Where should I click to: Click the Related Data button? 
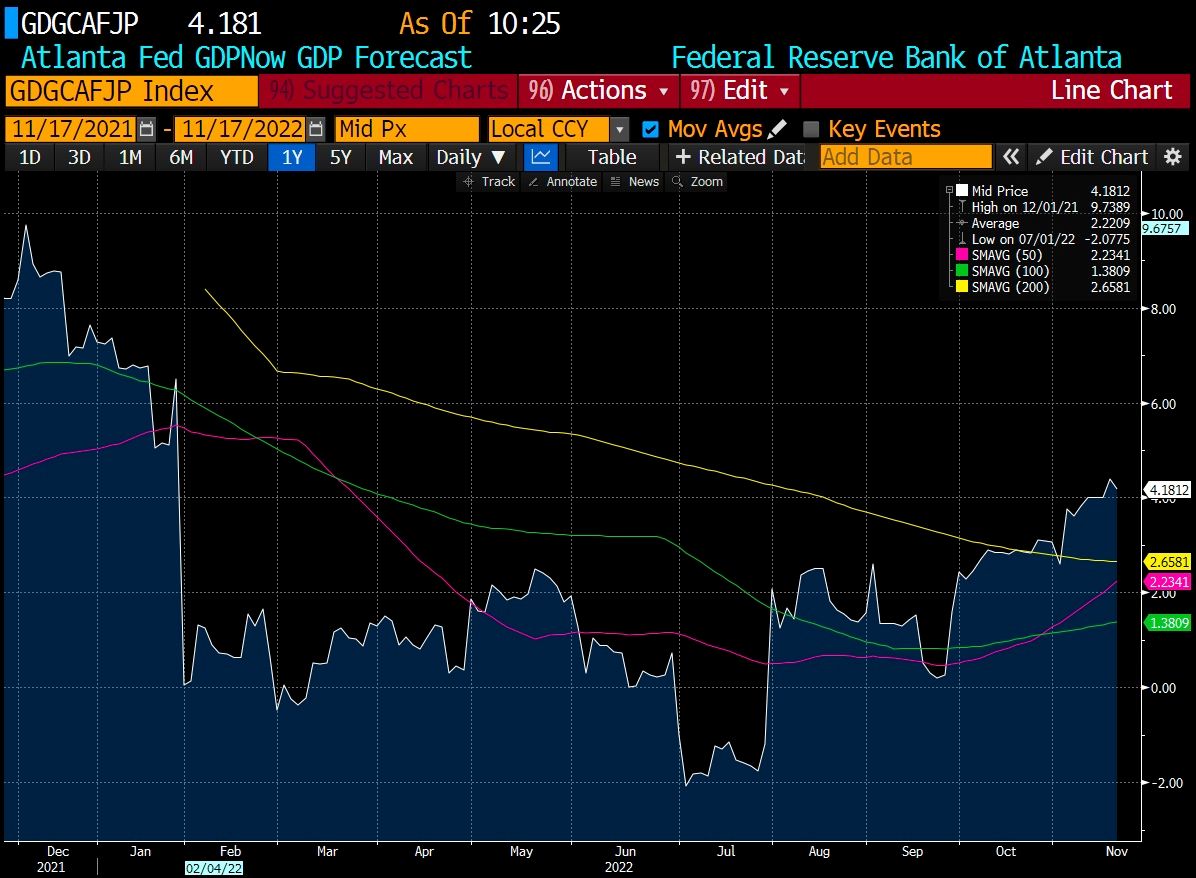pyautogui.click(x=739, y=157)
